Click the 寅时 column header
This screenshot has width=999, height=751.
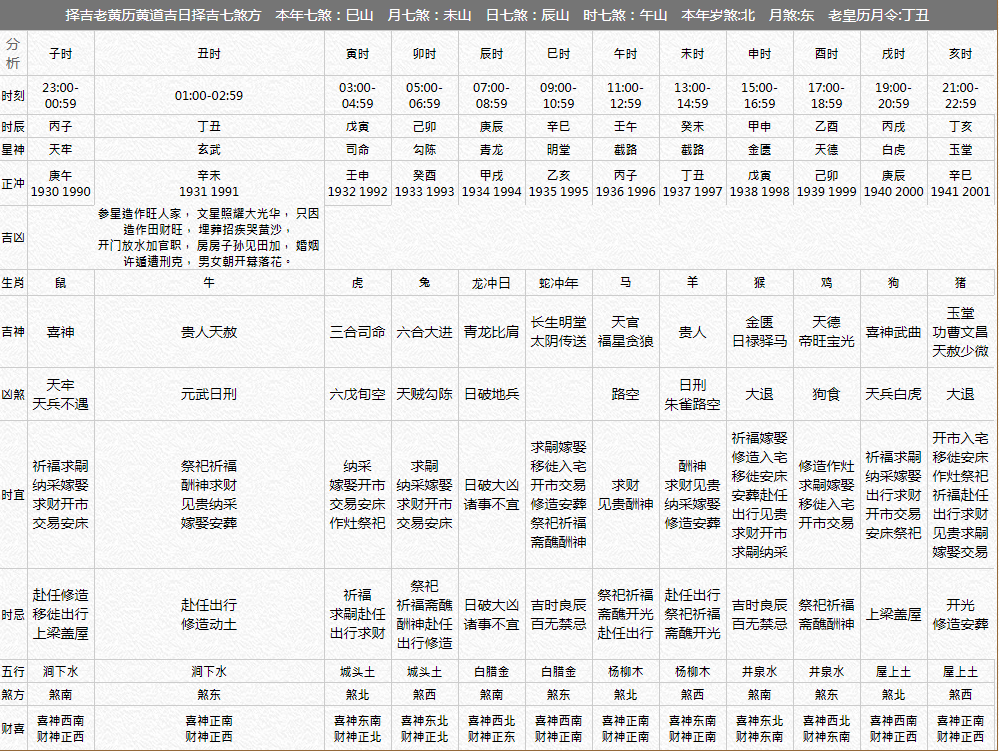coord(357,54)
